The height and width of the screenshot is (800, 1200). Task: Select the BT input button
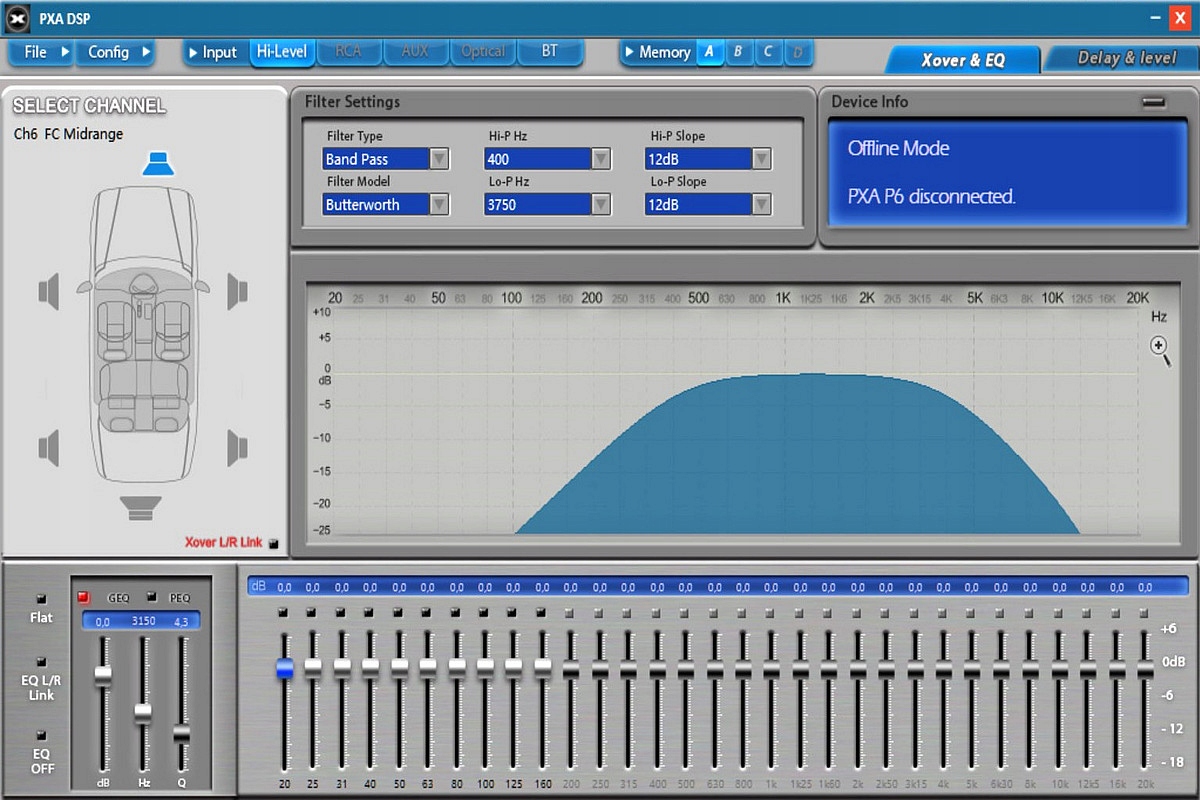coord(549,52)
